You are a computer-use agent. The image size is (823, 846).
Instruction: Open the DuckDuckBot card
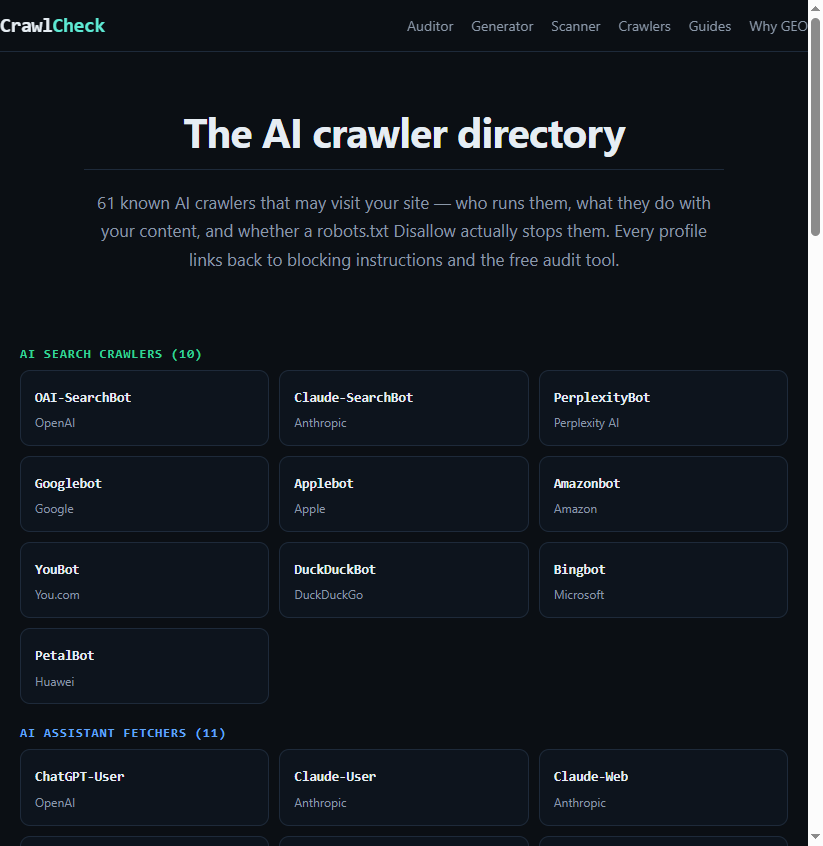tap(404, 580)
